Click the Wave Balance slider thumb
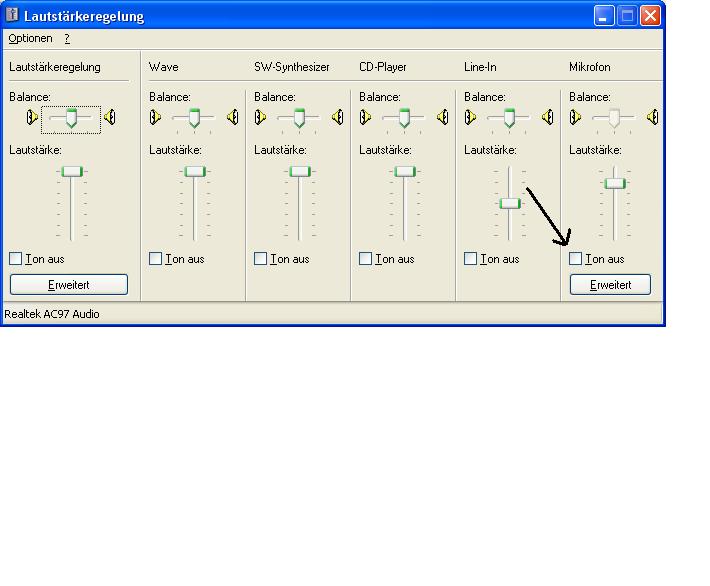The width and height of the screenshot is (710, 586). click(x=194, y=118)
